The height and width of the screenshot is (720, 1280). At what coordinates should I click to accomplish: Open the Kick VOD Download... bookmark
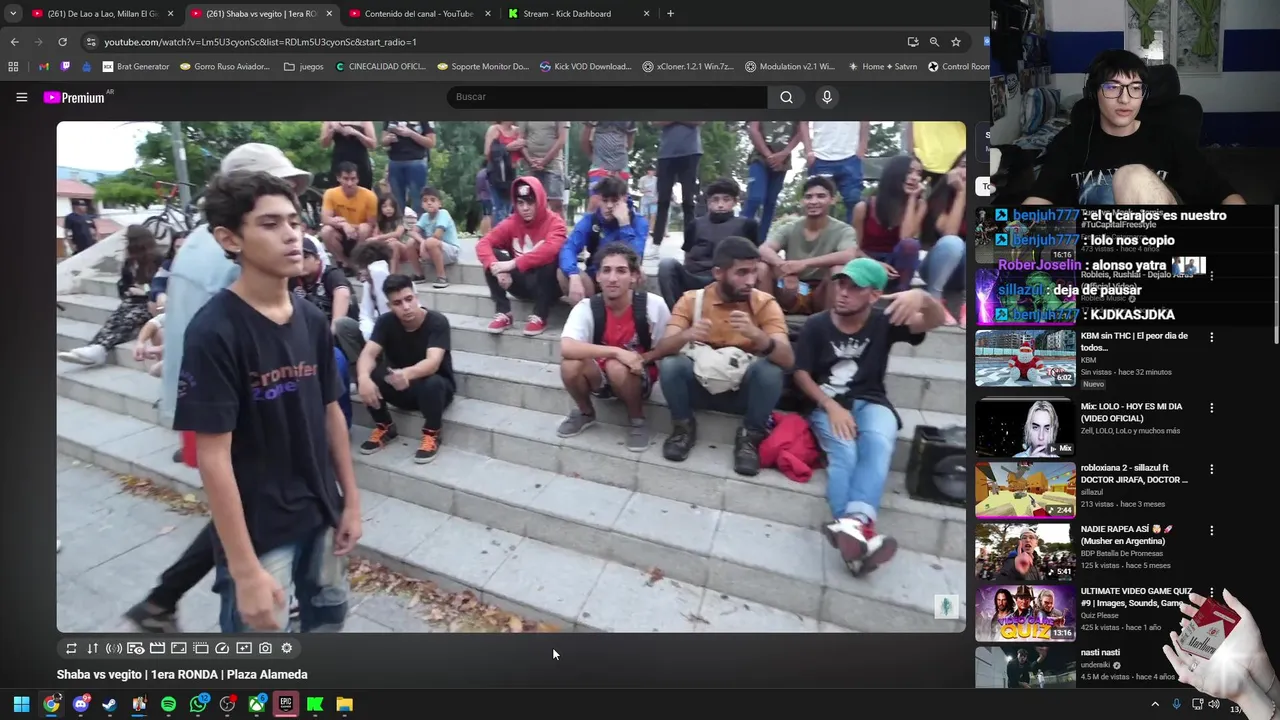tap(585, 67)
